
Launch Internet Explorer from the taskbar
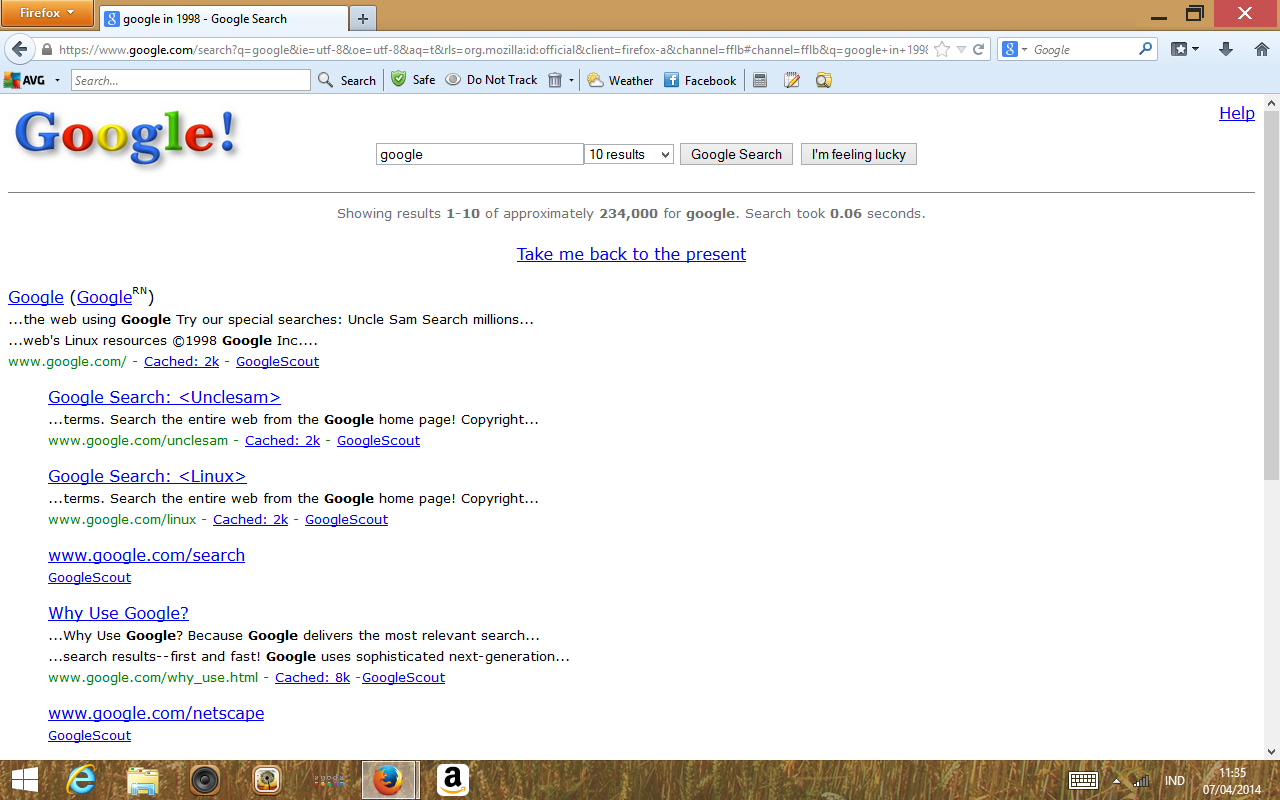[81, 780]
